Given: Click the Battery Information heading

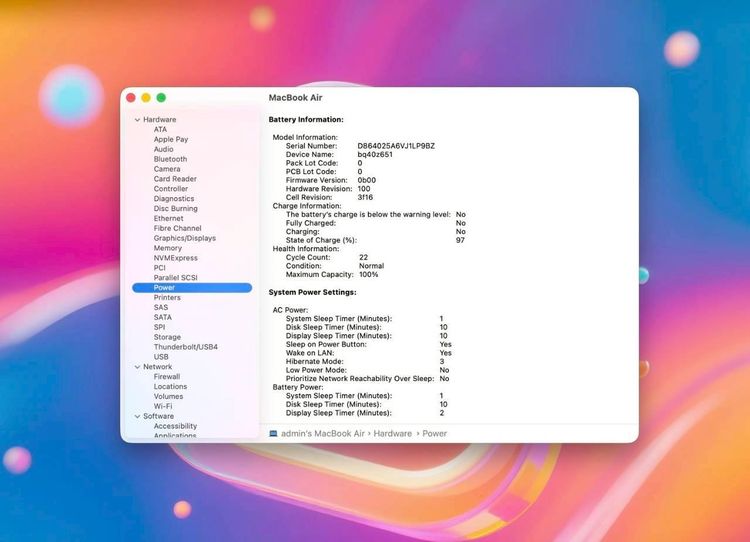Looking at the screenshot, I should click(306, 120).
